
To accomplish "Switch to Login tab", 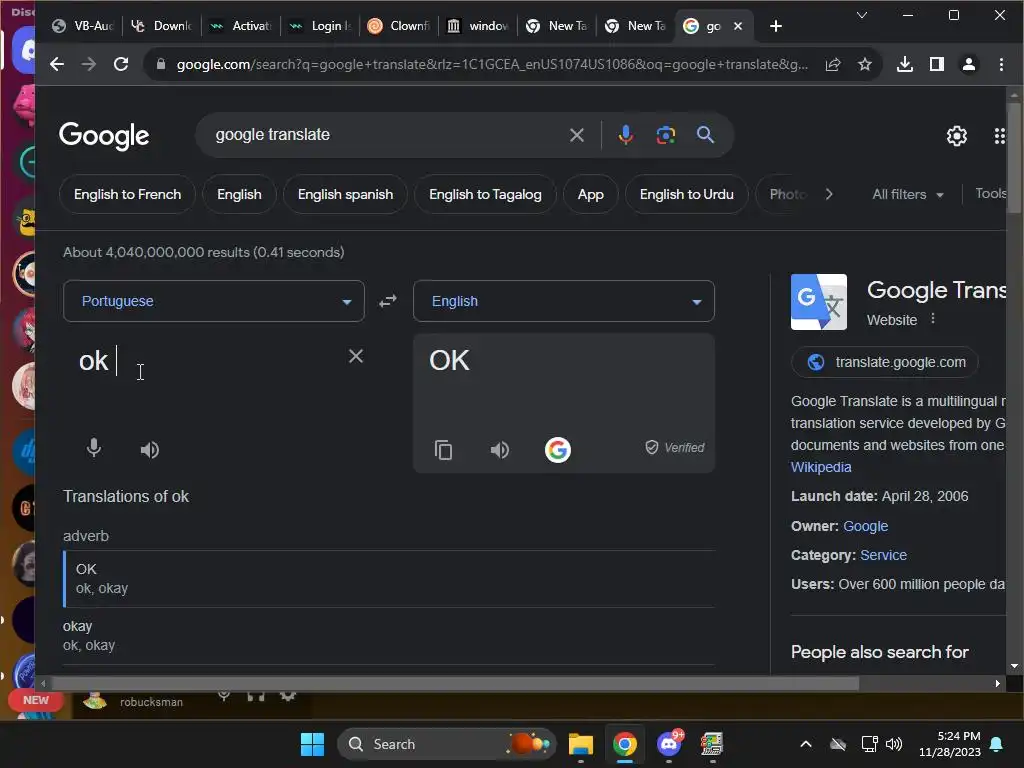I will [x=321, y=26].
